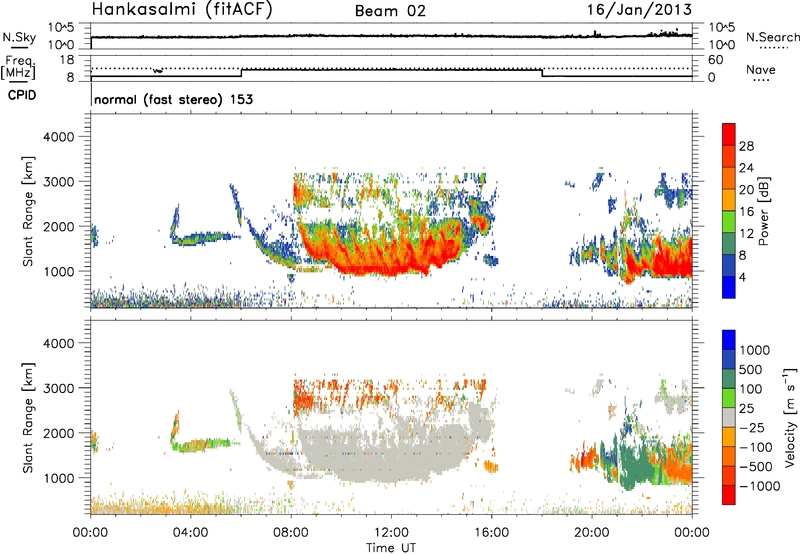Click the '04:00' time tick label
The width and height of the screenshot is (800, 554).
click(x=190, y=533)
